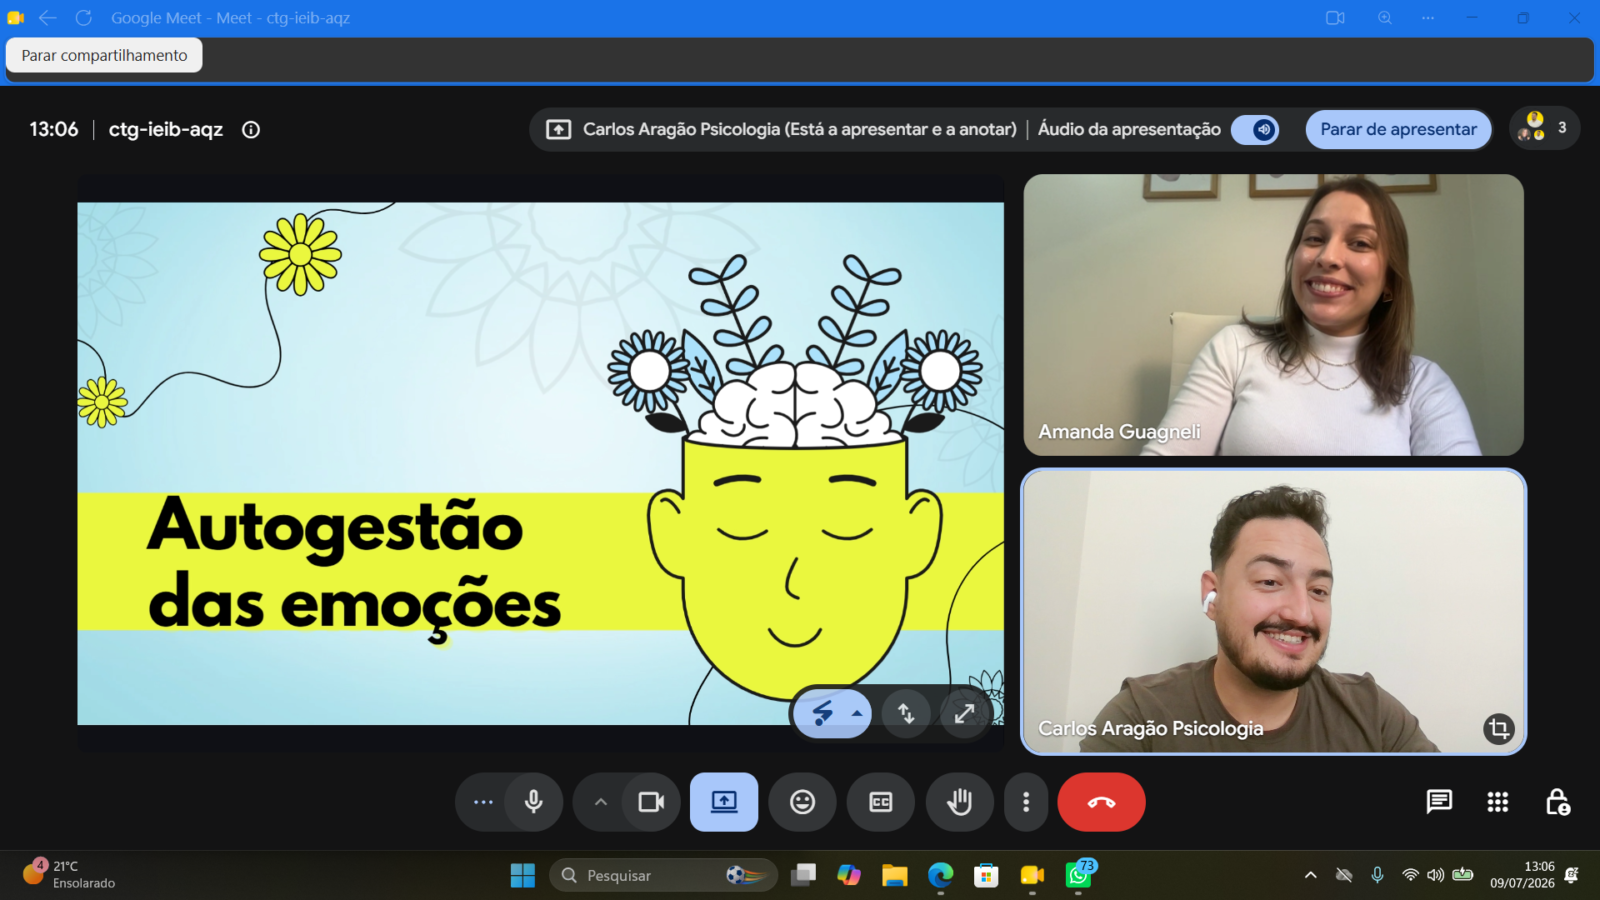Viewport: 1600px width, 900px height.
Task: Open the emoji reactions button
Action: pos(802,802)
